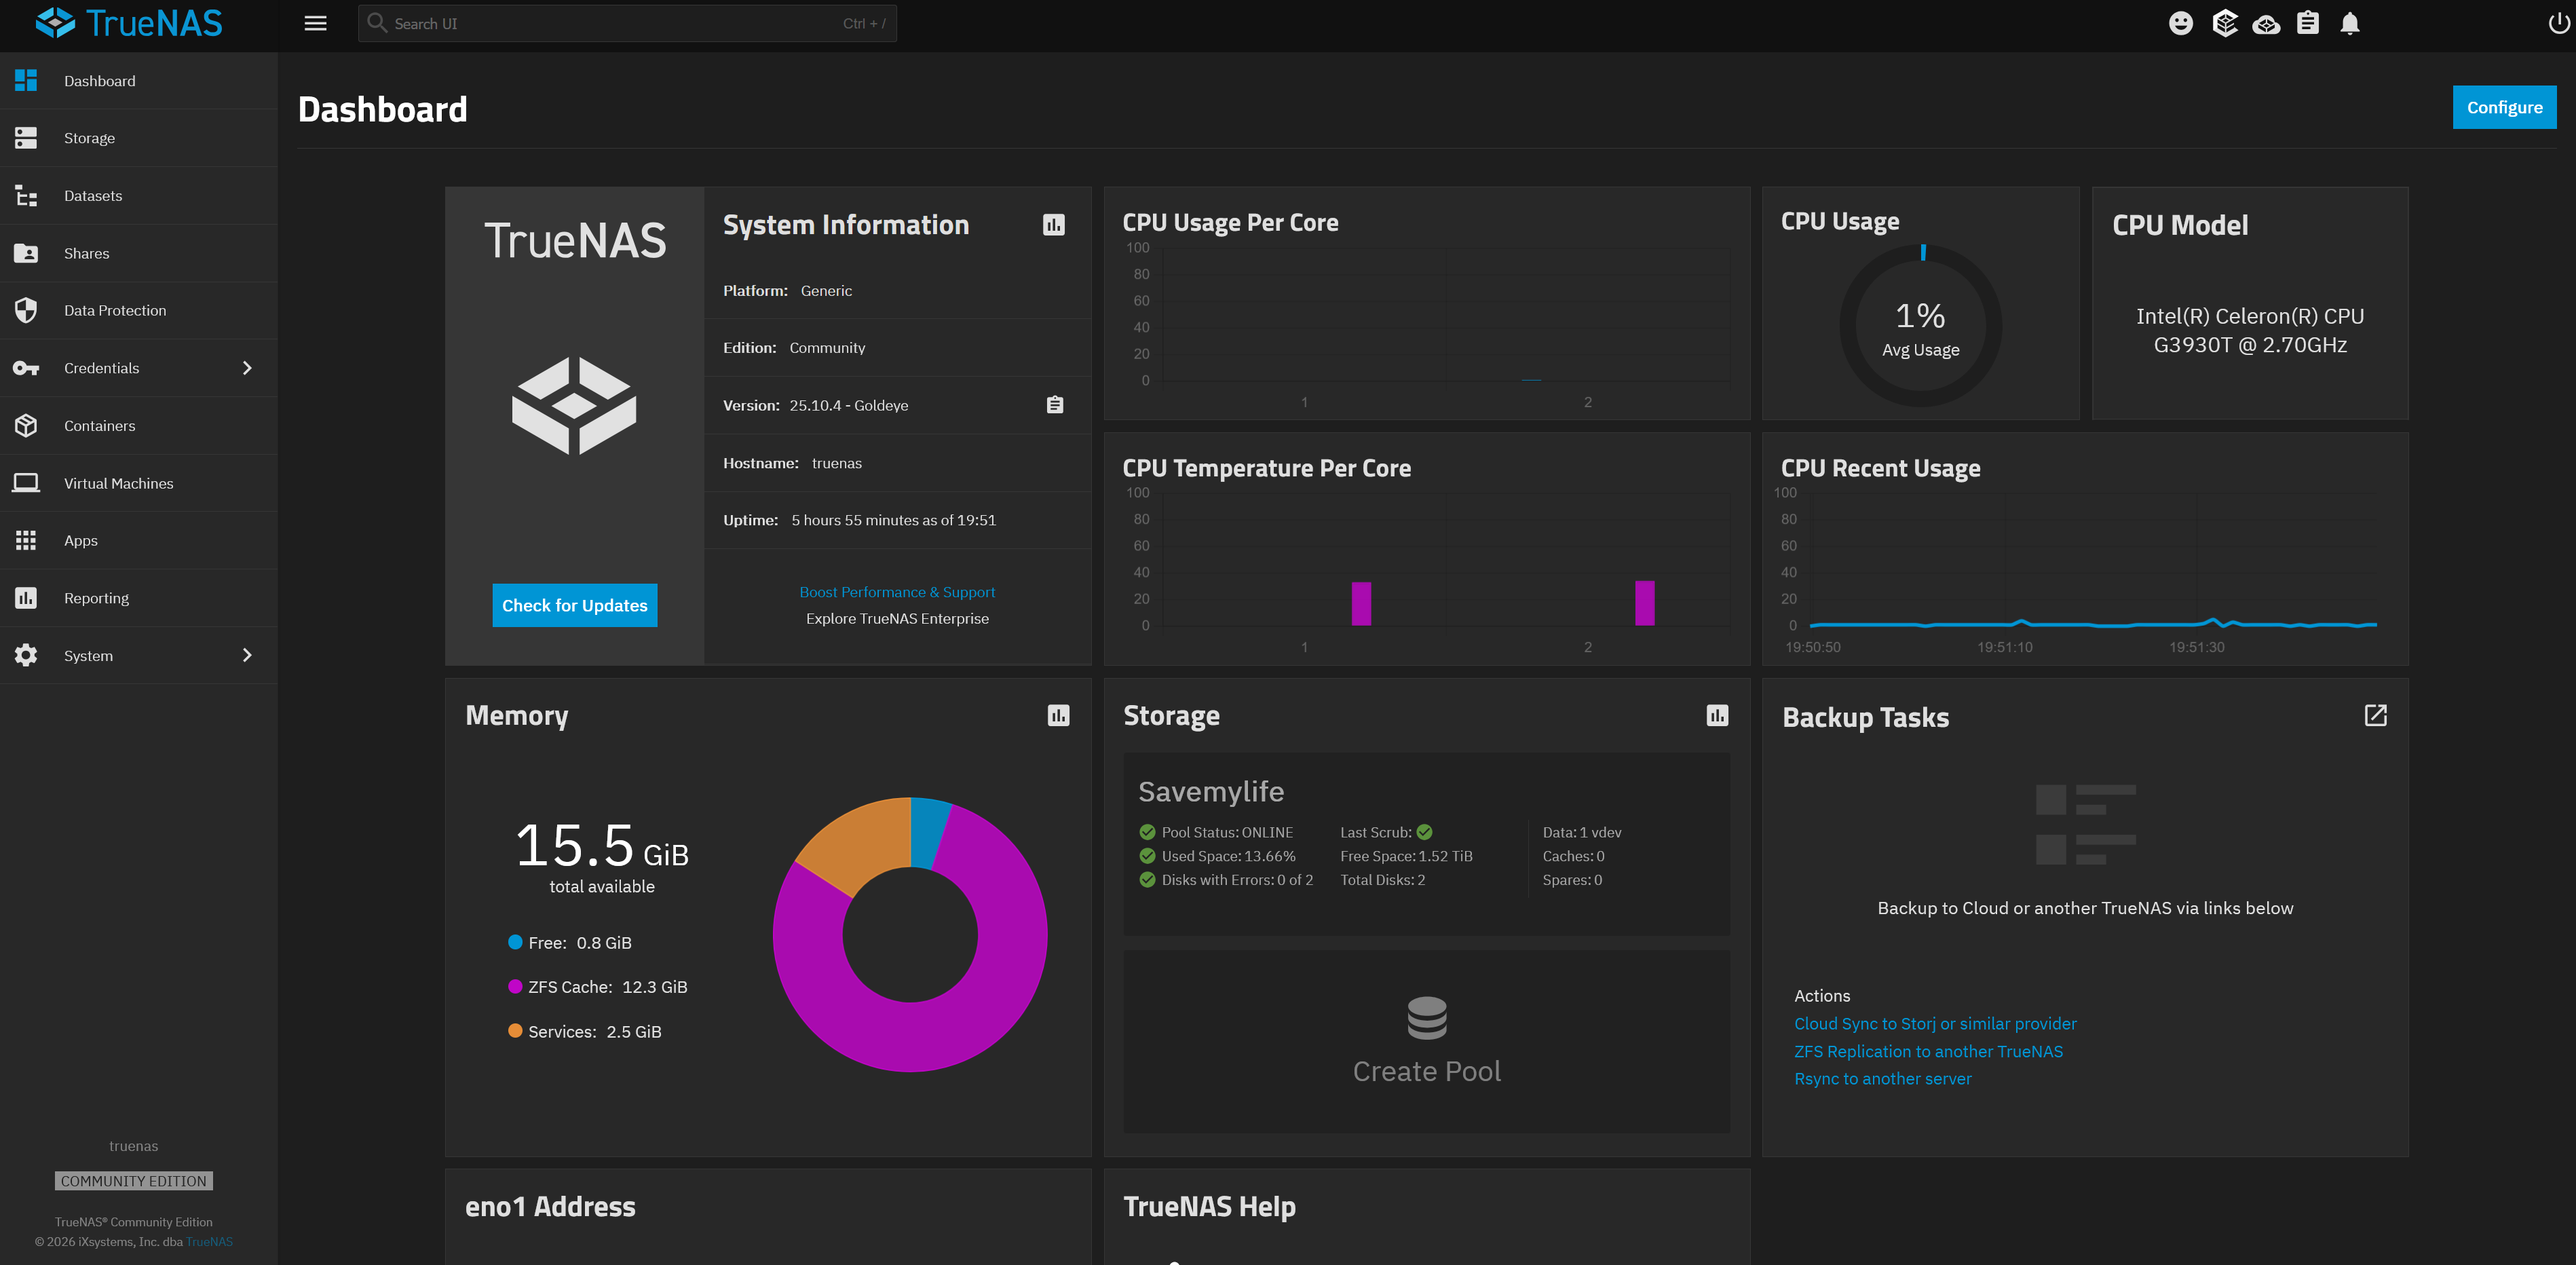The image size is (2576, 1265).
Task: Open the Jobs clipboard icon
Action: coord(2307,23)
